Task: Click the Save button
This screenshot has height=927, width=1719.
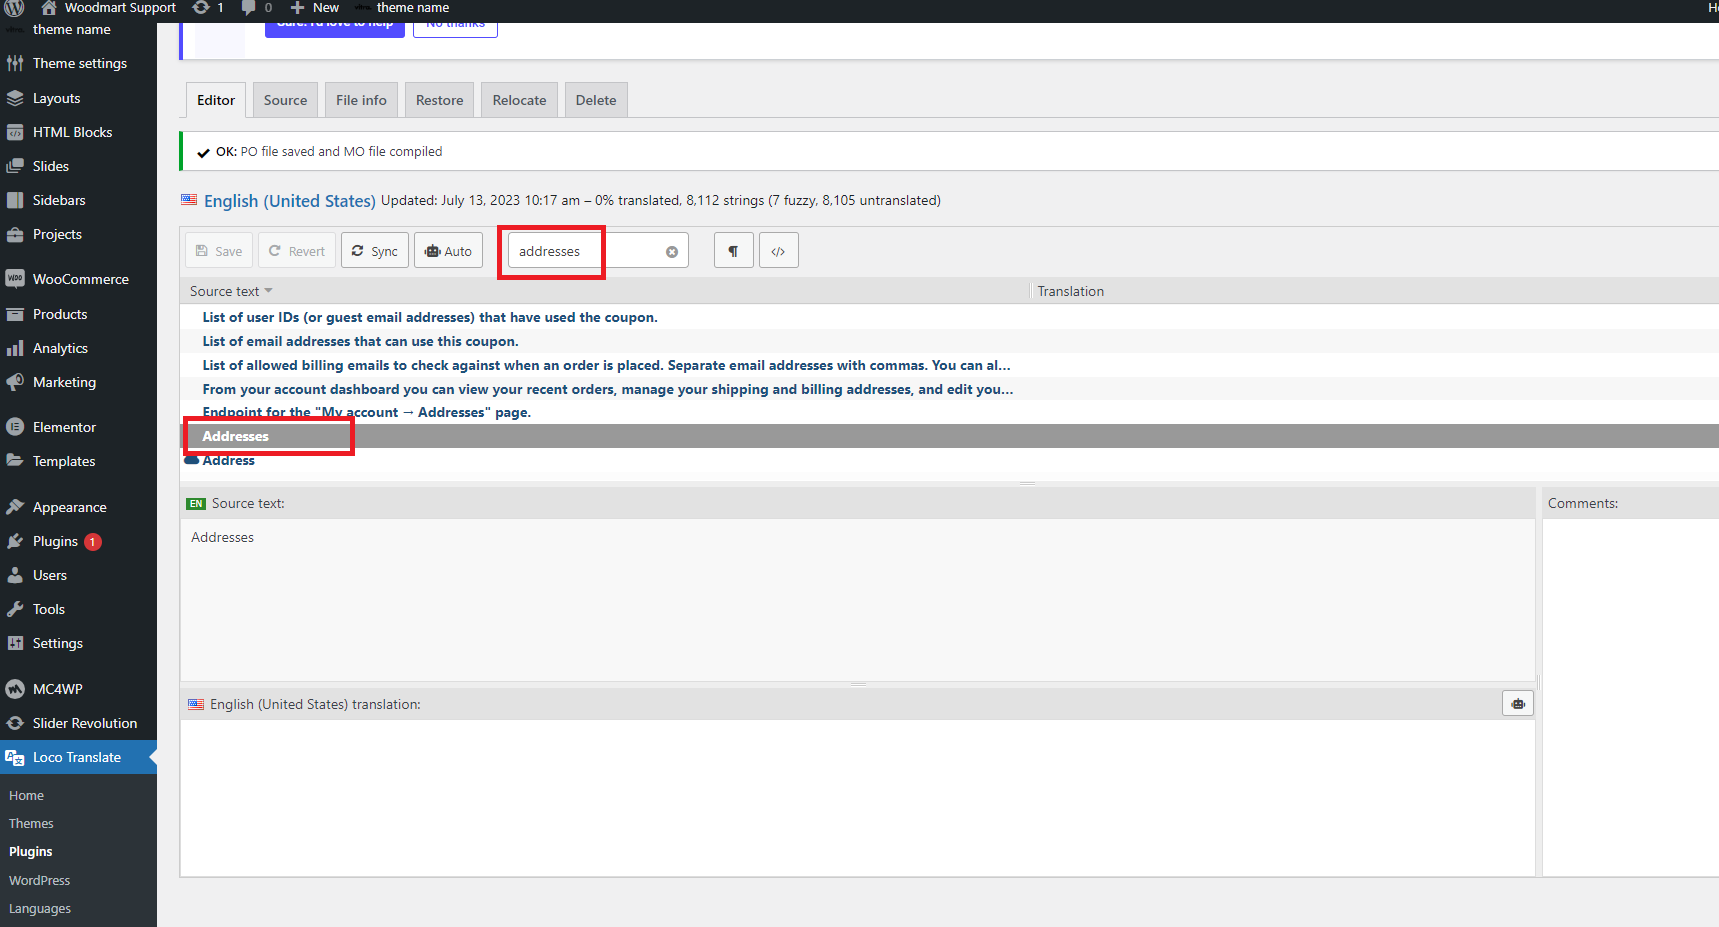Action: [x=219, y=251]
